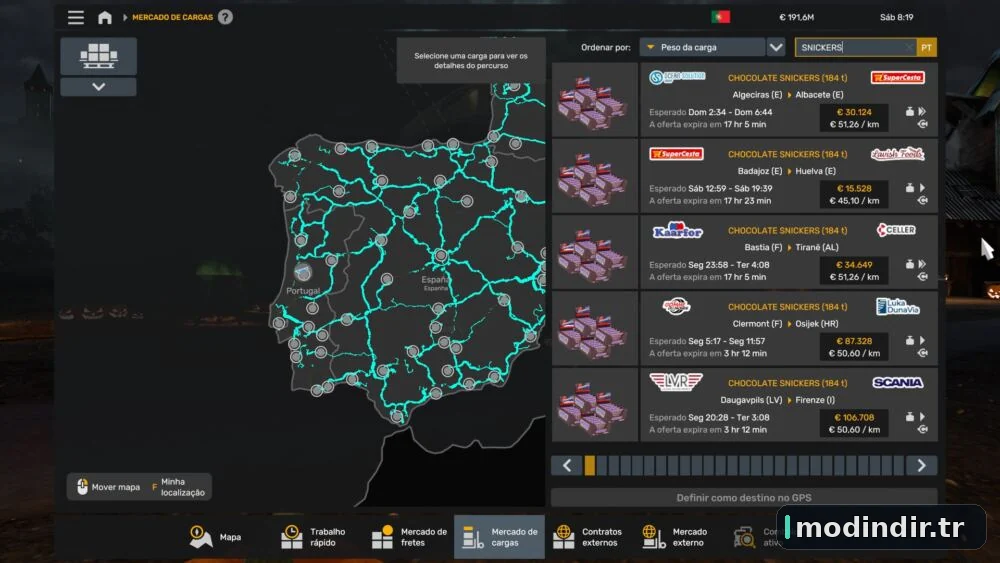Click the Ocean Solution company logo
Viewport: 1000px width, 563px height.
tap(677, 77)
